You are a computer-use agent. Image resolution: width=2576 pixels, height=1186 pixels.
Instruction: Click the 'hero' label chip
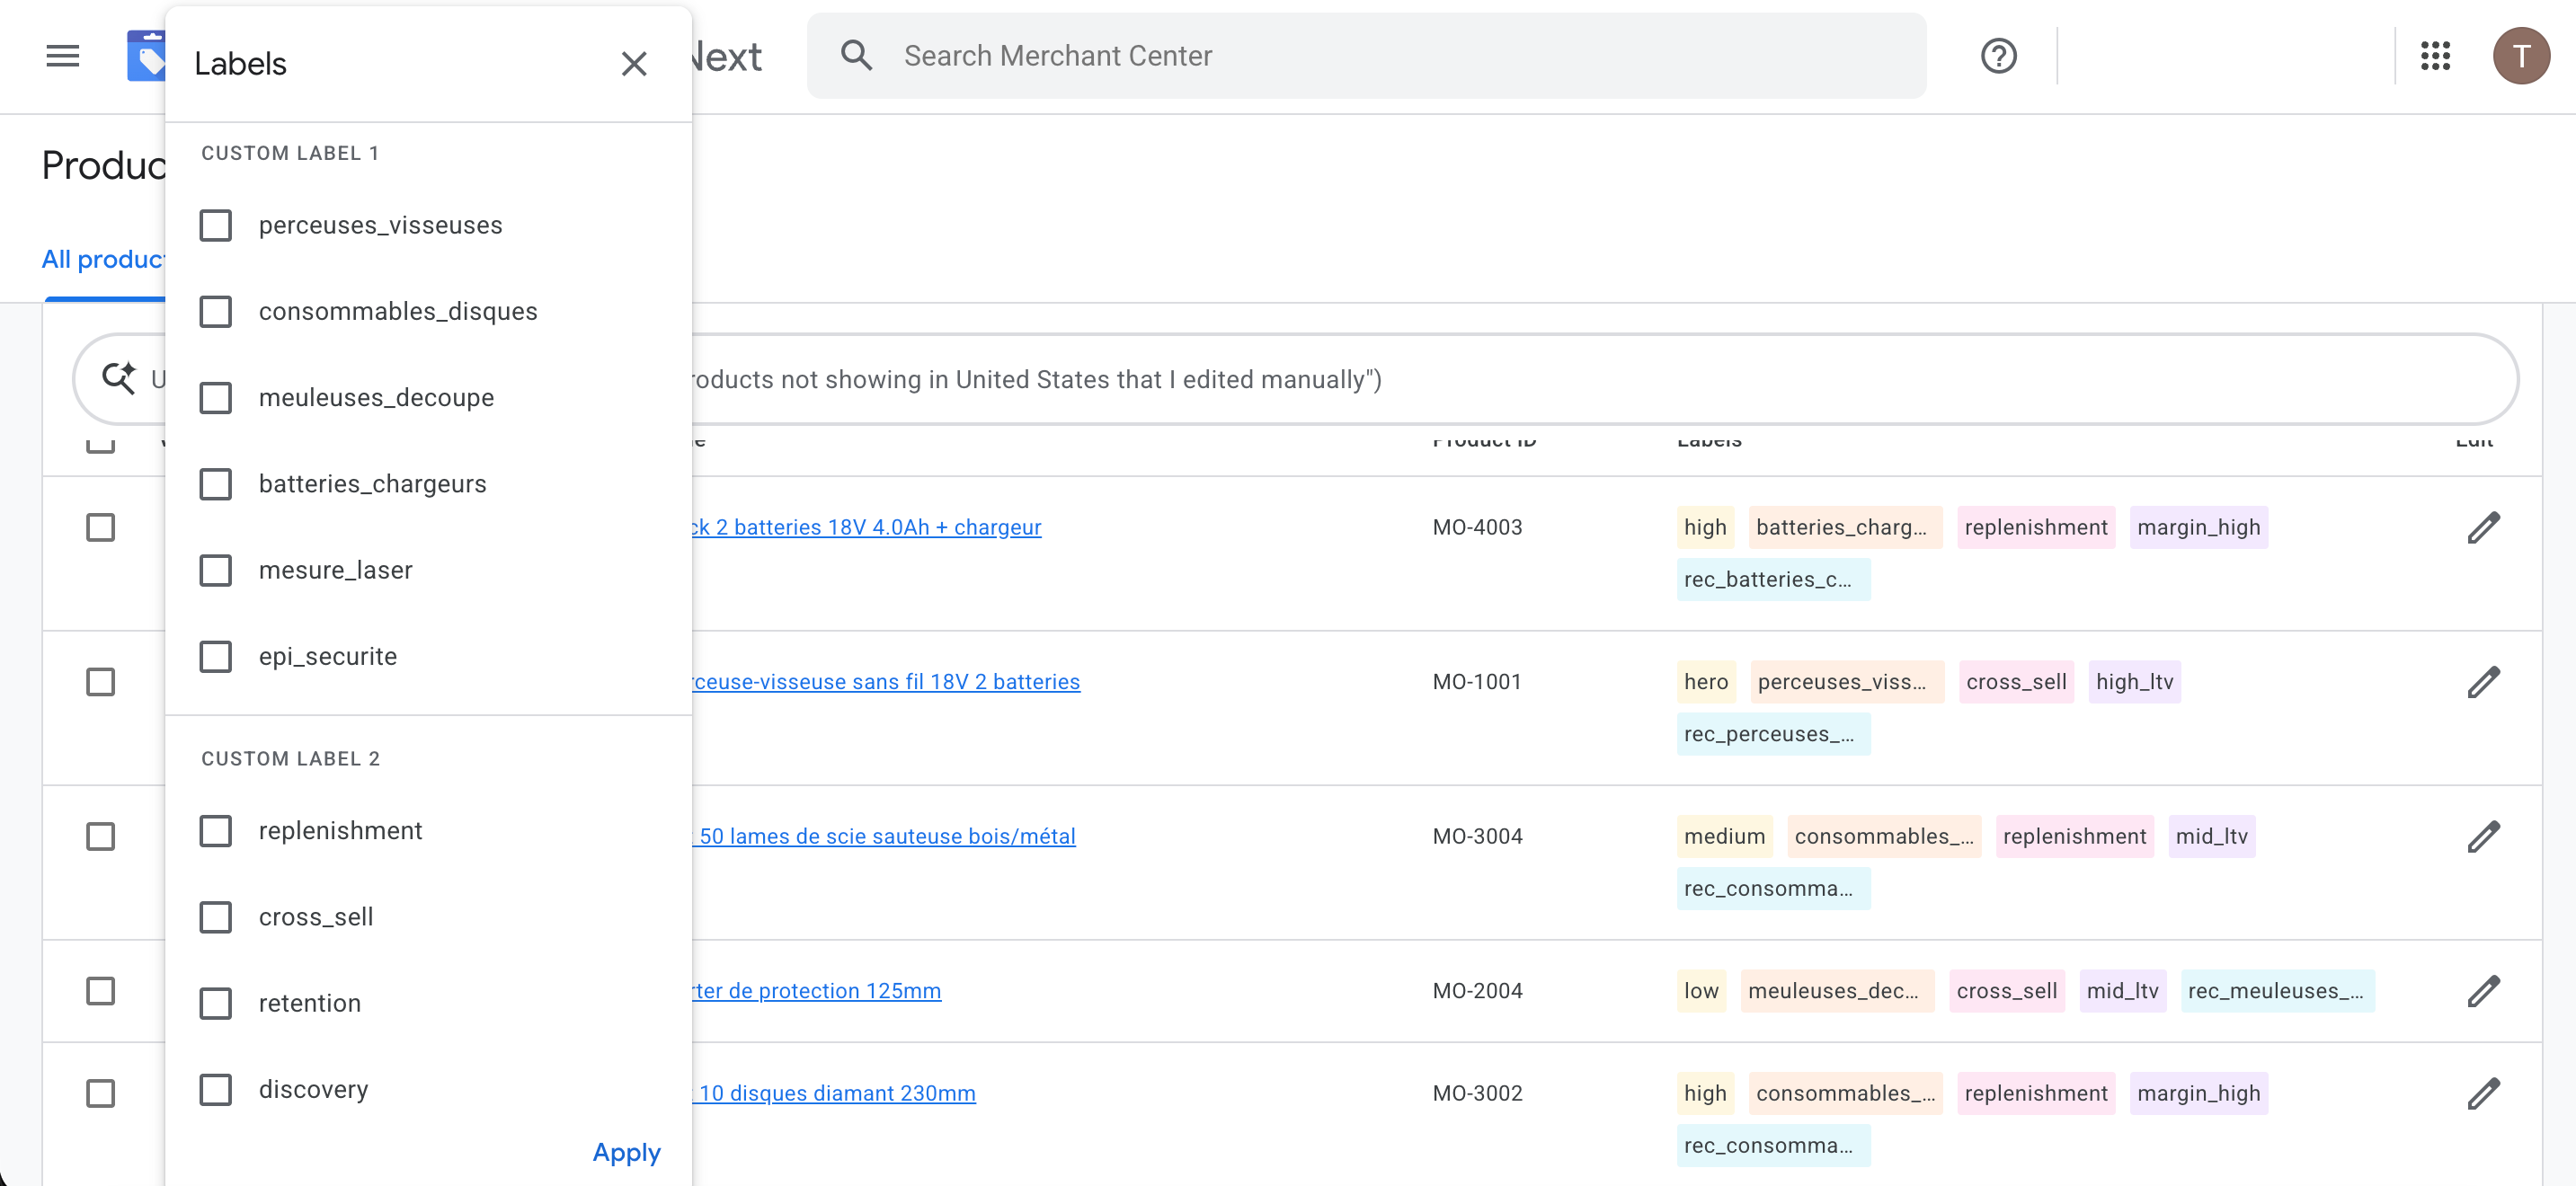pos(1706,682)
